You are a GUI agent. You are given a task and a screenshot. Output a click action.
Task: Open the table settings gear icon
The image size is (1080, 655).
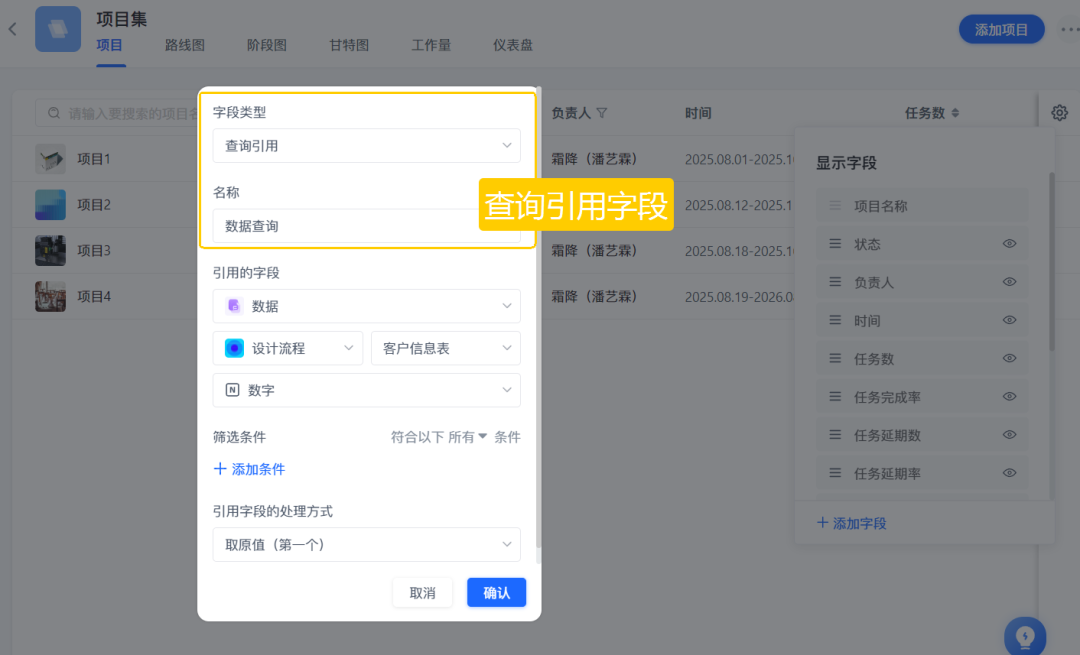(x=1059, y=113)
